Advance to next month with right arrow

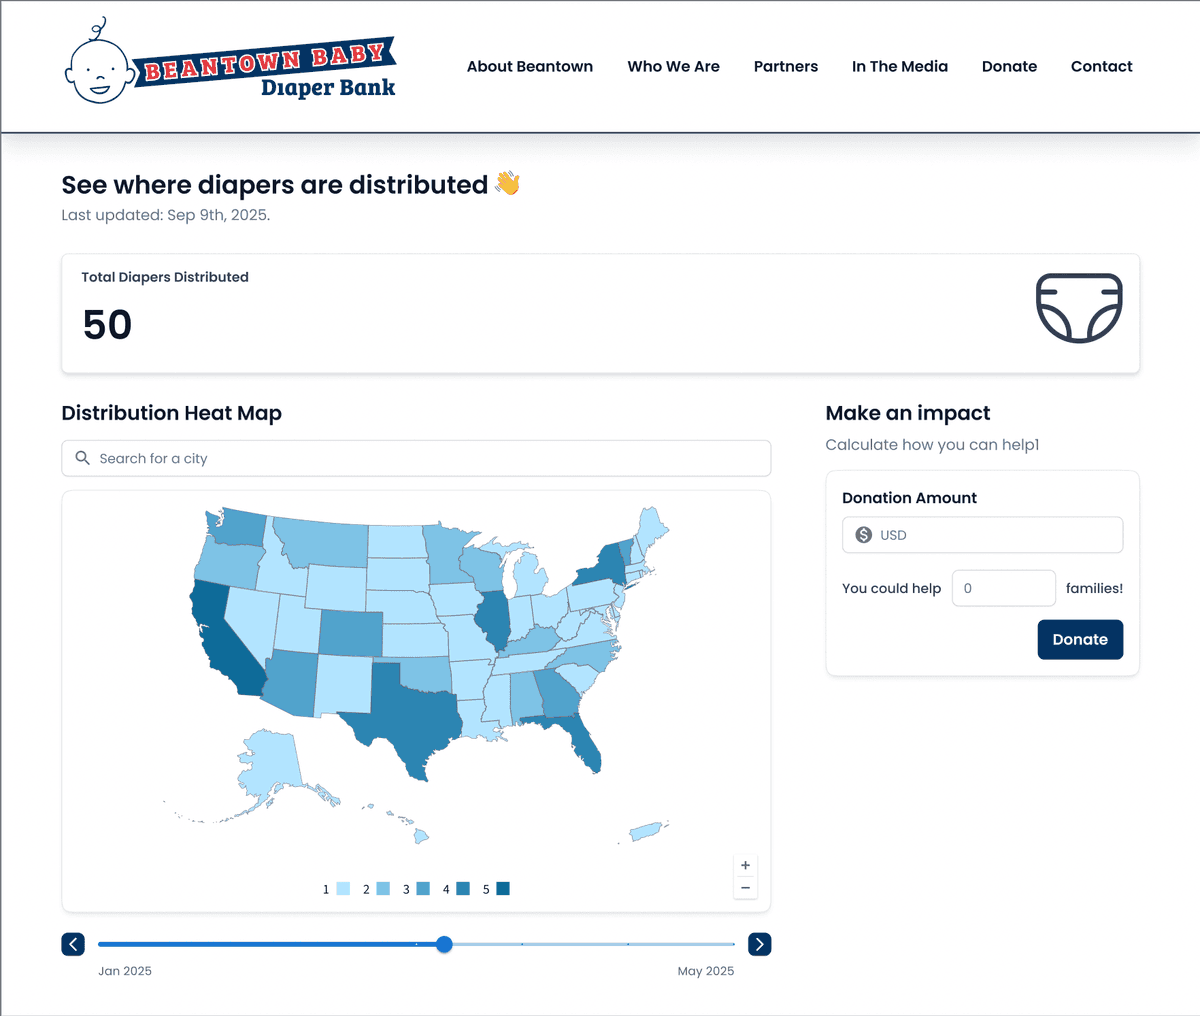(x=760, y=944)
